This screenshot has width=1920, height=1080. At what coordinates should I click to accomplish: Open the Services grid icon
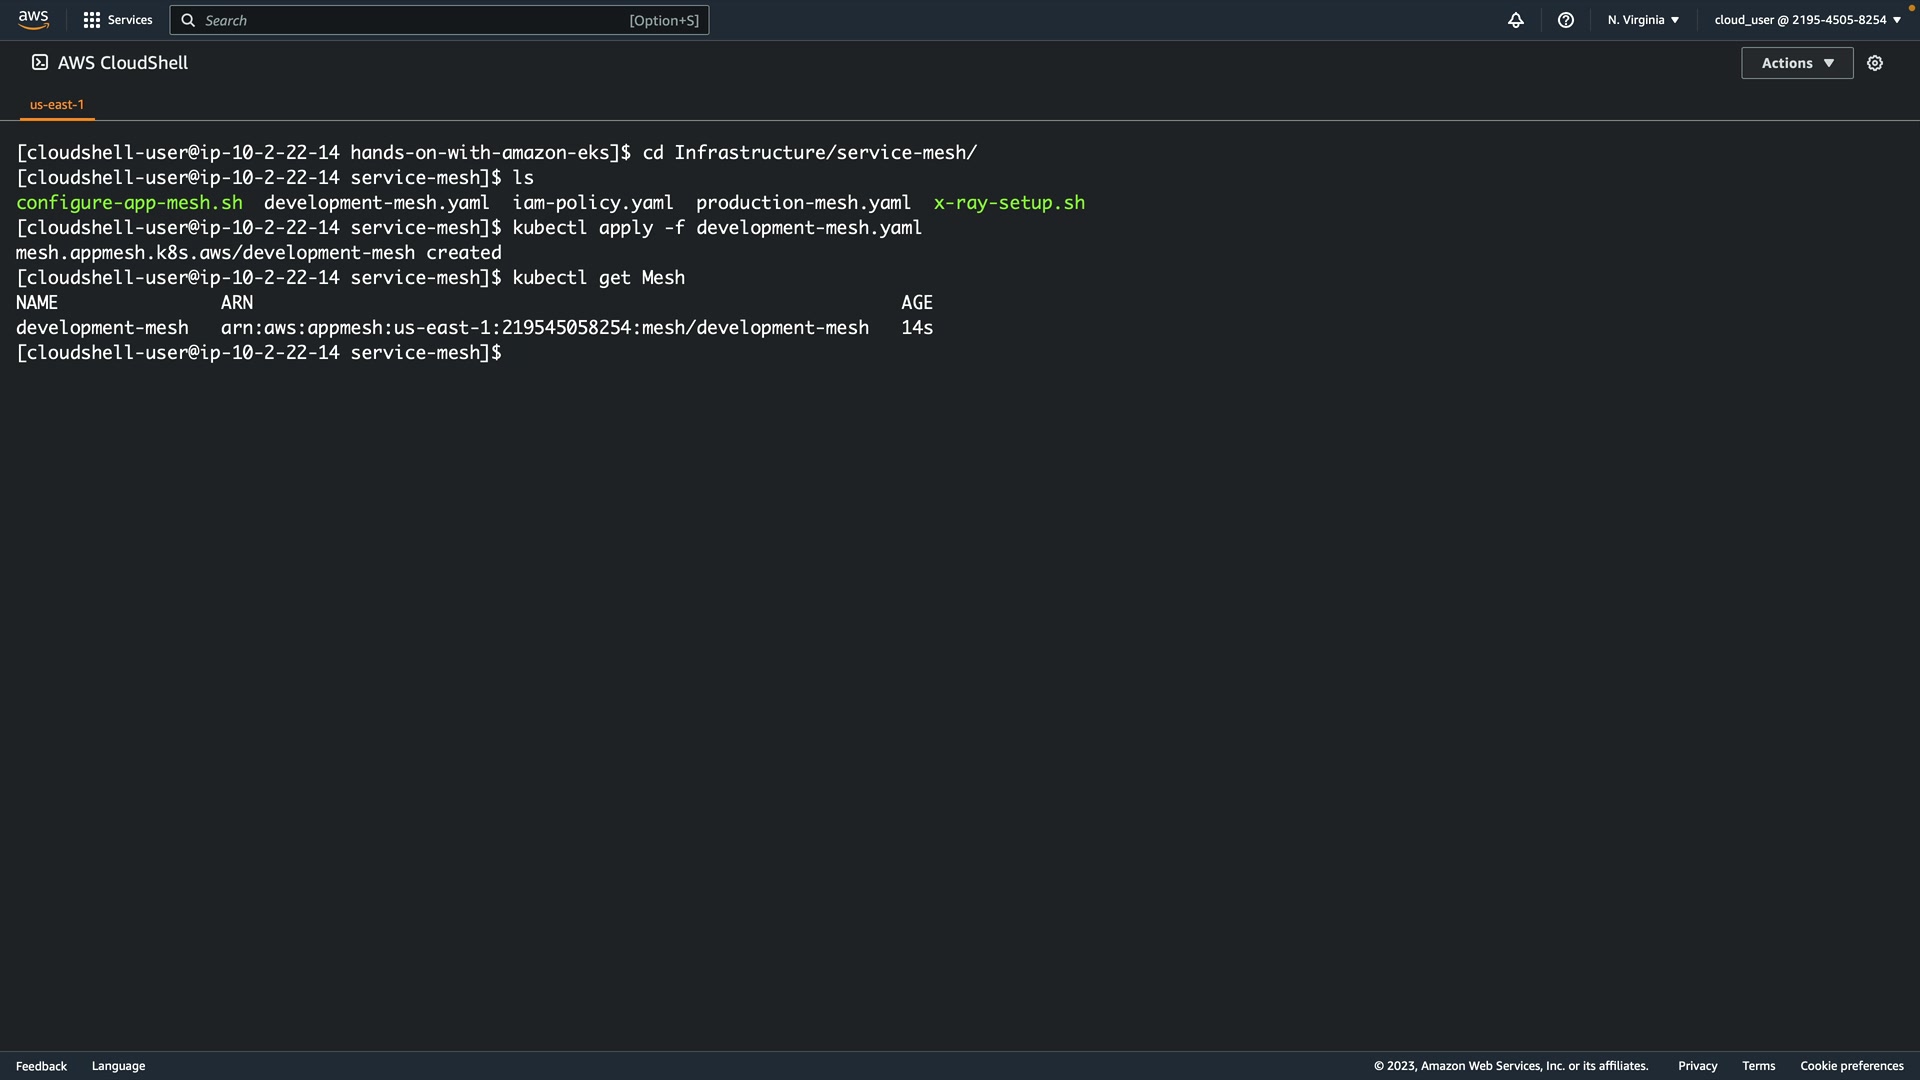[92, 20]
